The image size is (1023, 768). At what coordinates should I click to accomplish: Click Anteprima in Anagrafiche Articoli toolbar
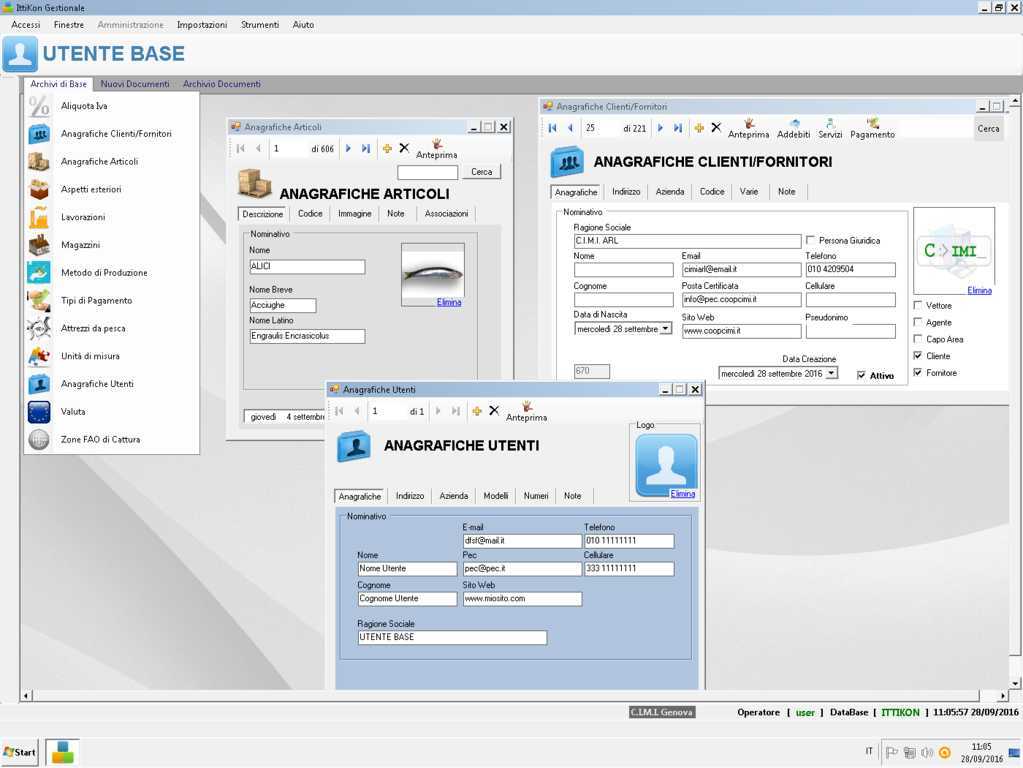tap(436, 149)
